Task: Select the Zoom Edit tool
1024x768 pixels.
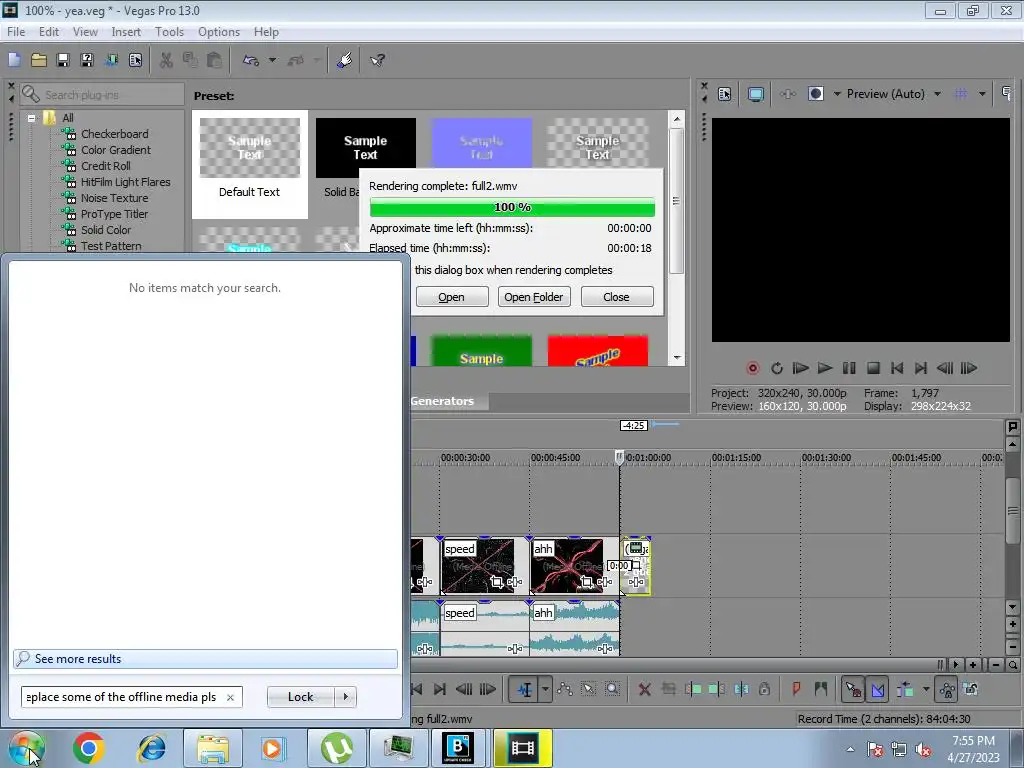Action: point(612,689)
